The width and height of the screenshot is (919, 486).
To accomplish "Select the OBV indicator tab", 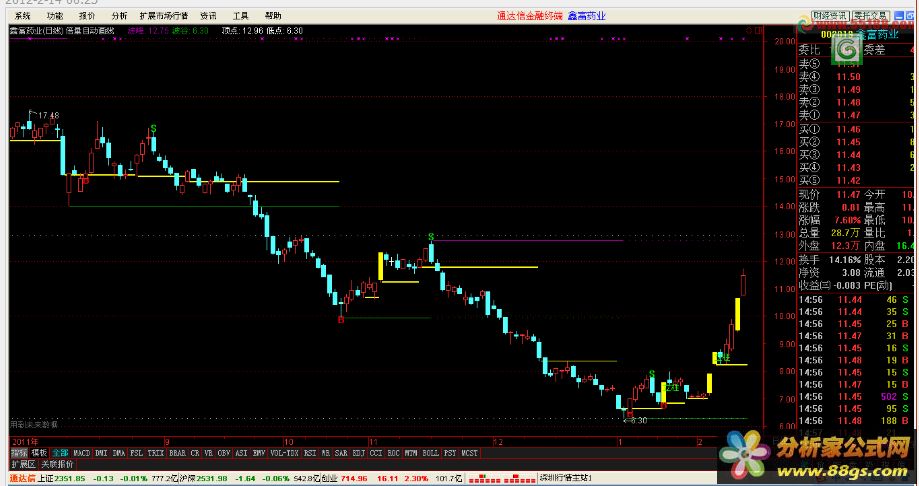I will pyautogui.click(x=224, y=453).
